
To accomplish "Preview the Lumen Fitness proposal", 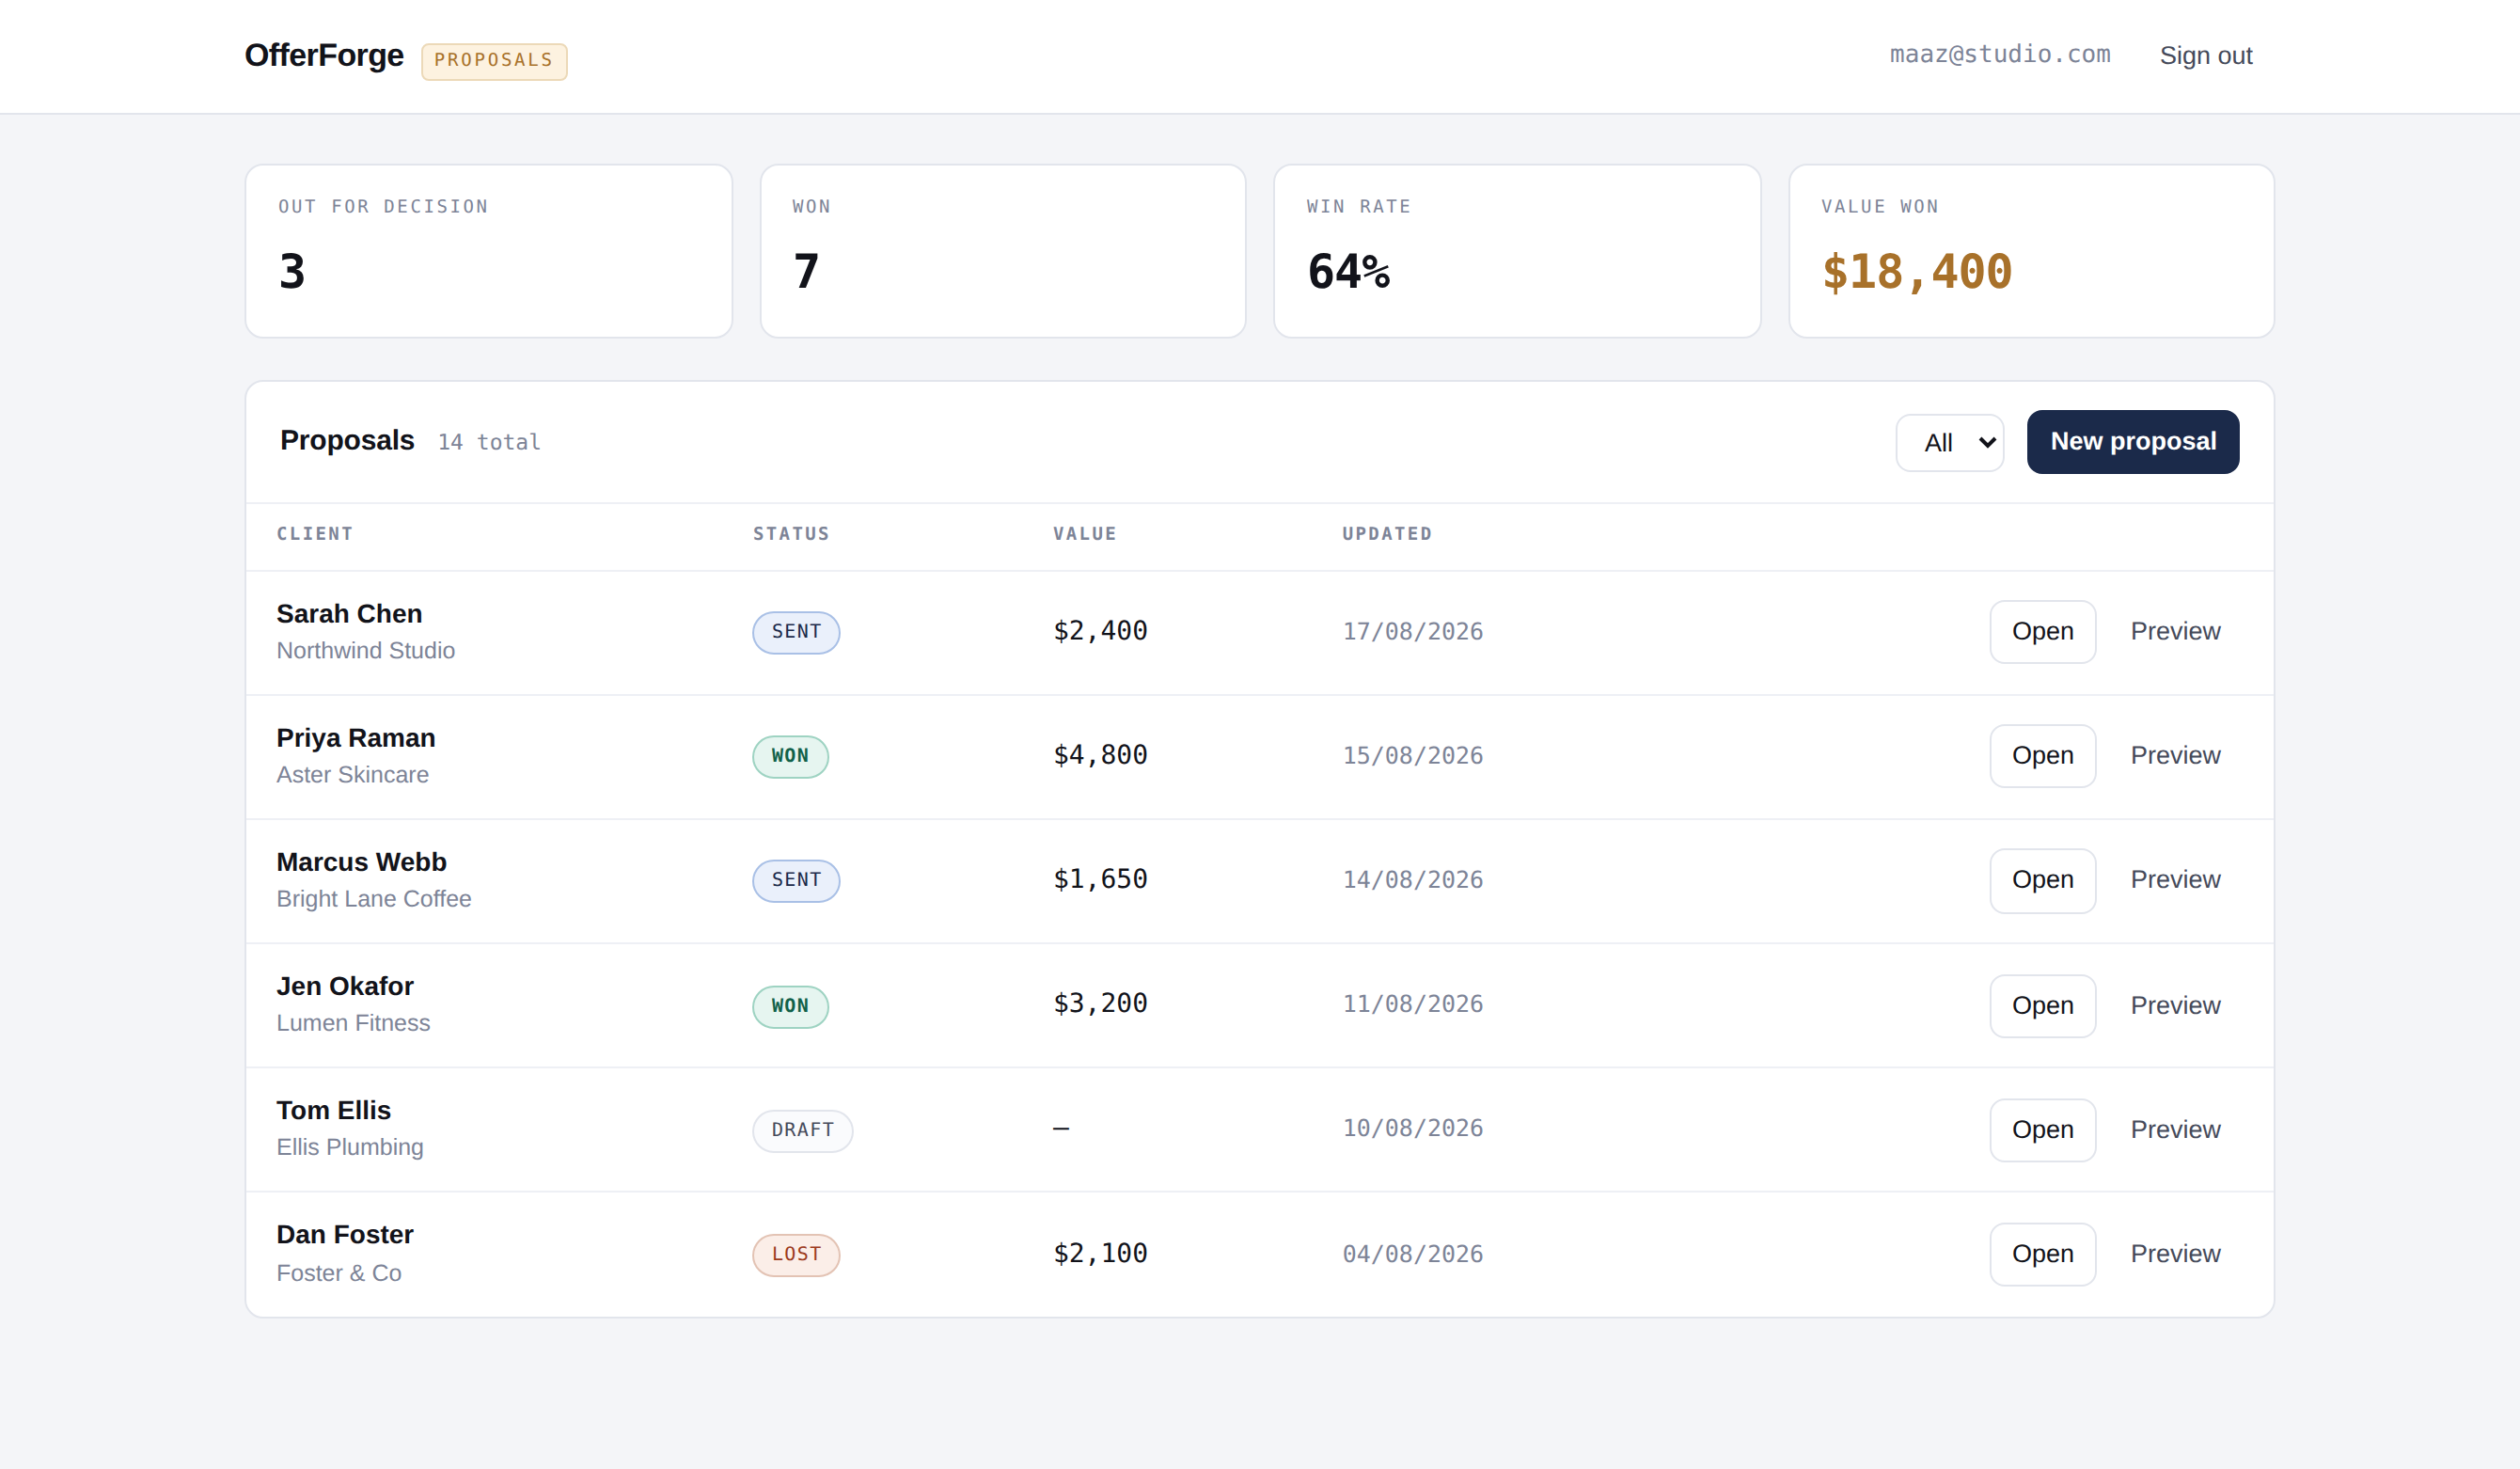I will (x=2175, y=1005).
